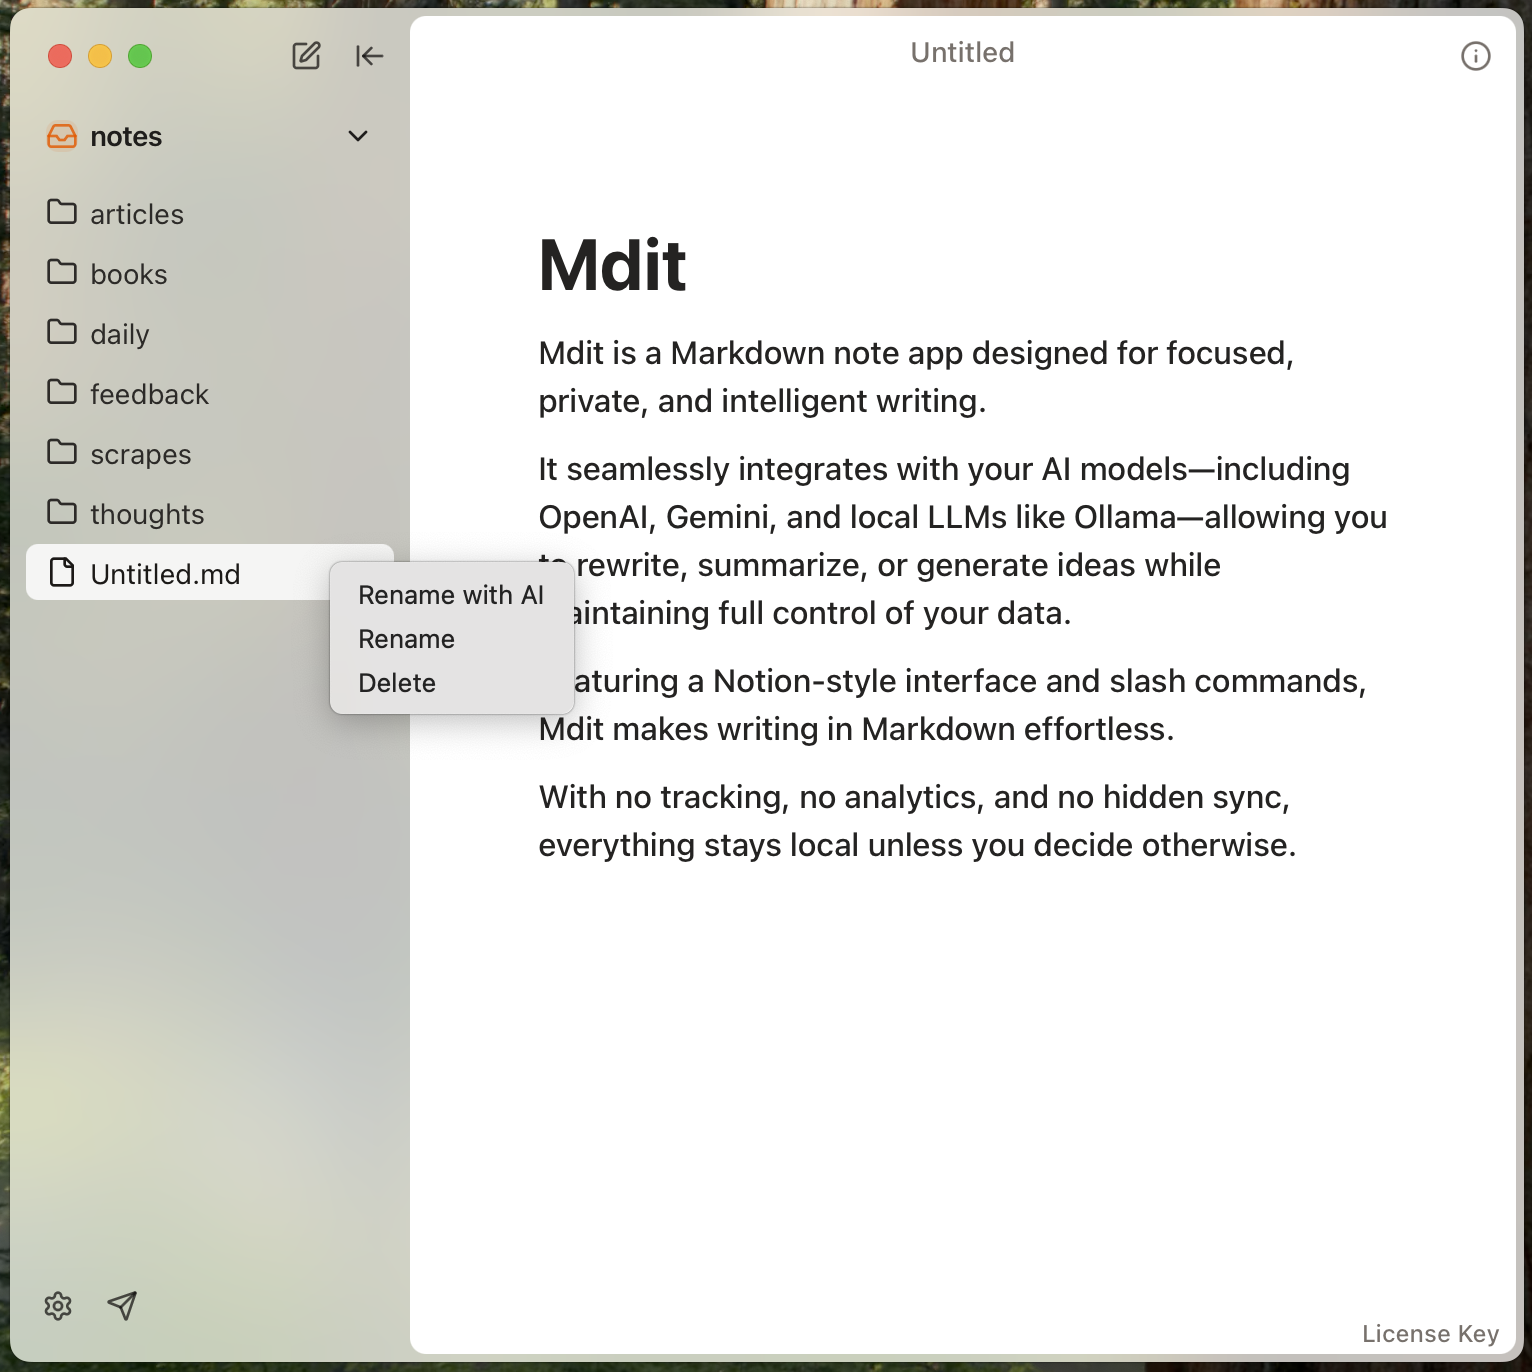Click the Untitled title in the header
This screenshot has width=1532, height=1372.
tap(961, 52)
